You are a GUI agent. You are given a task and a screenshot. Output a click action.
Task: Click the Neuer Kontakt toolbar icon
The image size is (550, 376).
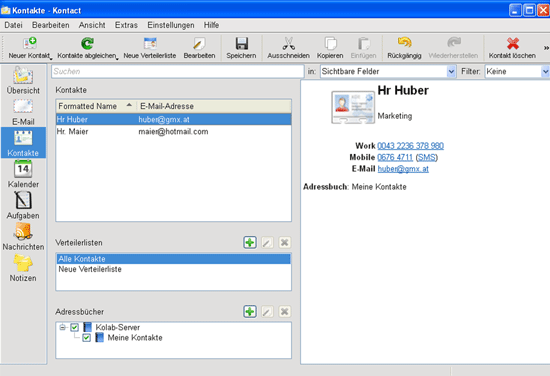29,43
